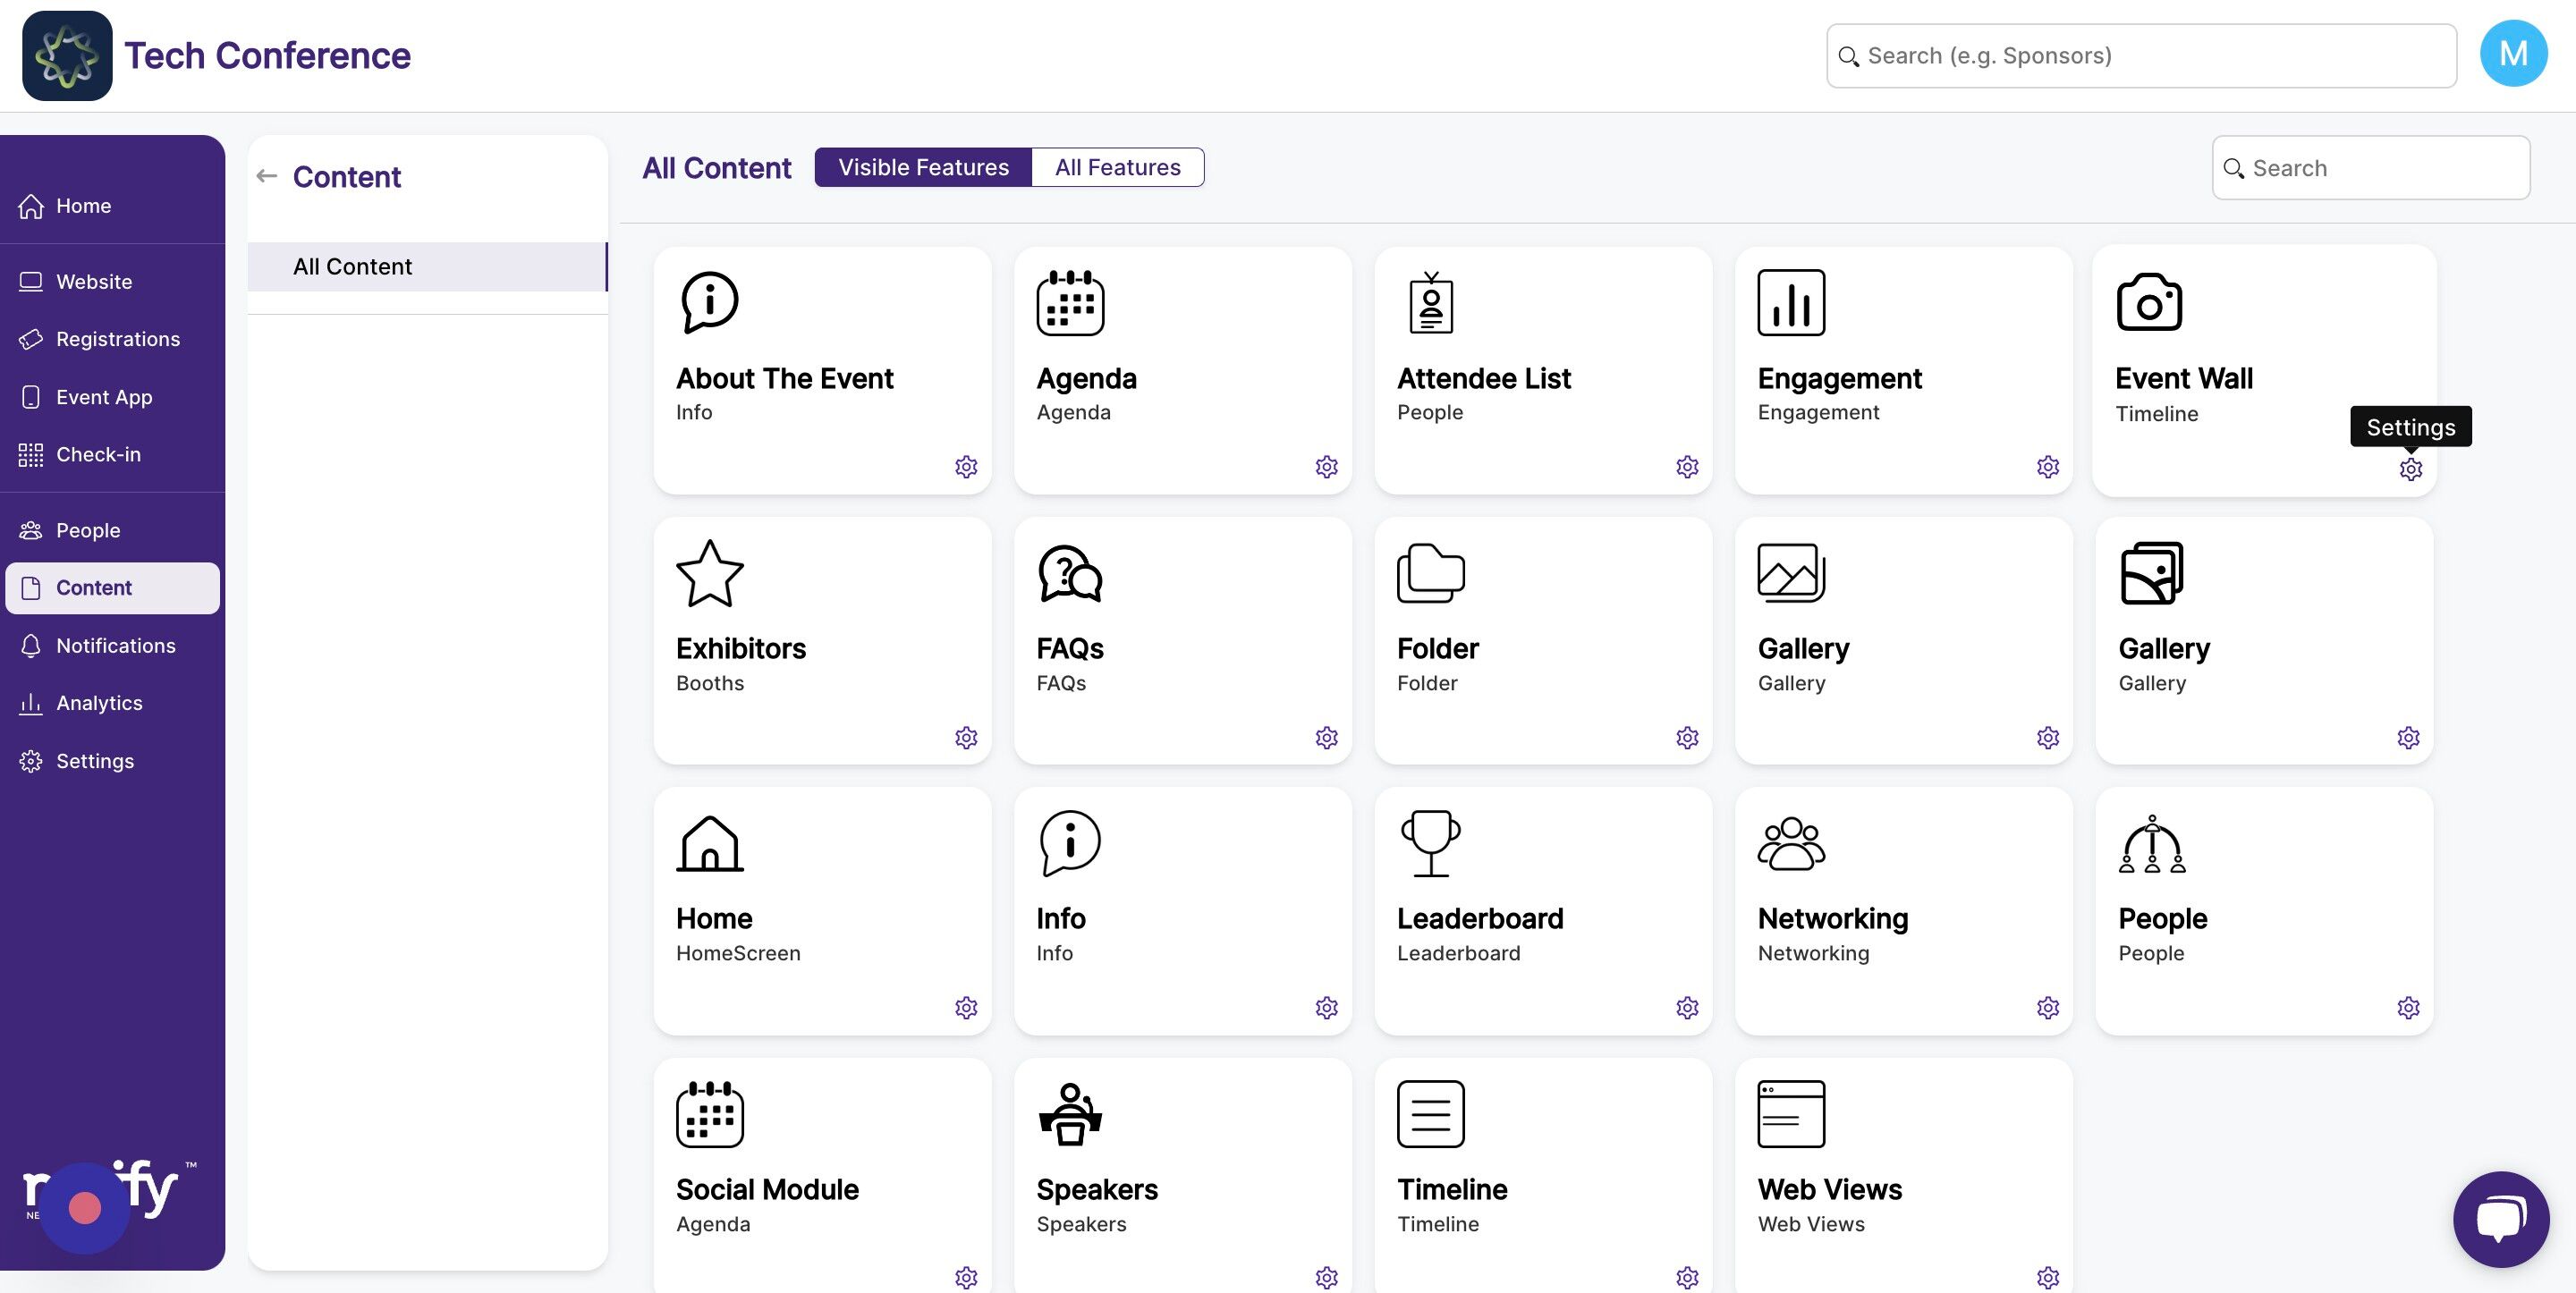Click the Speakers podium icon
Screen dimensions: 2576x1293
pyautogui.click(x=1070, y=1113)
